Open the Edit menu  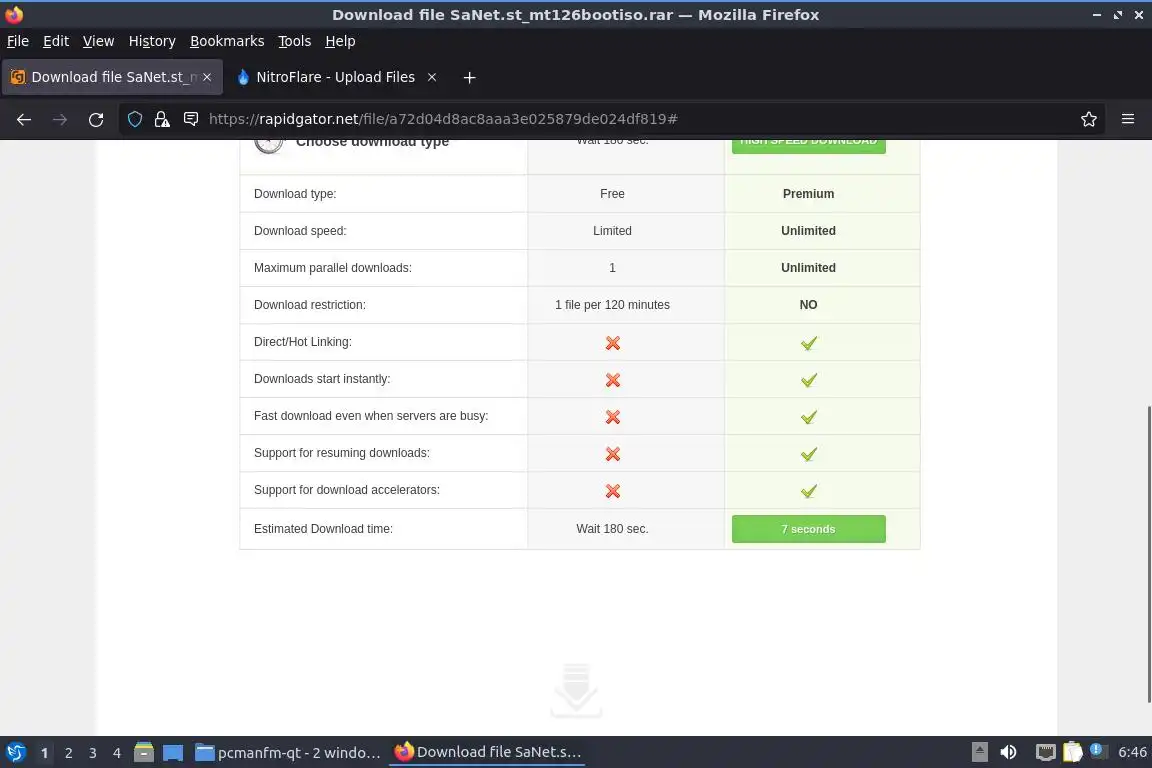56,41
